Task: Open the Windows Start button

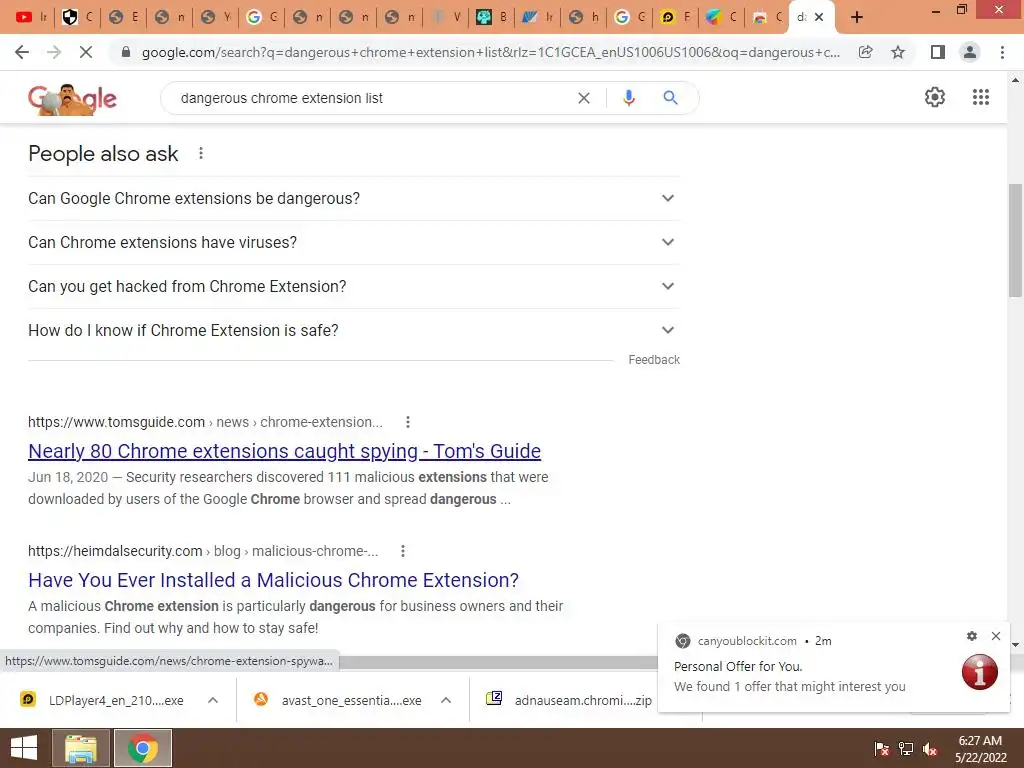Action: (x=24, y=748)
